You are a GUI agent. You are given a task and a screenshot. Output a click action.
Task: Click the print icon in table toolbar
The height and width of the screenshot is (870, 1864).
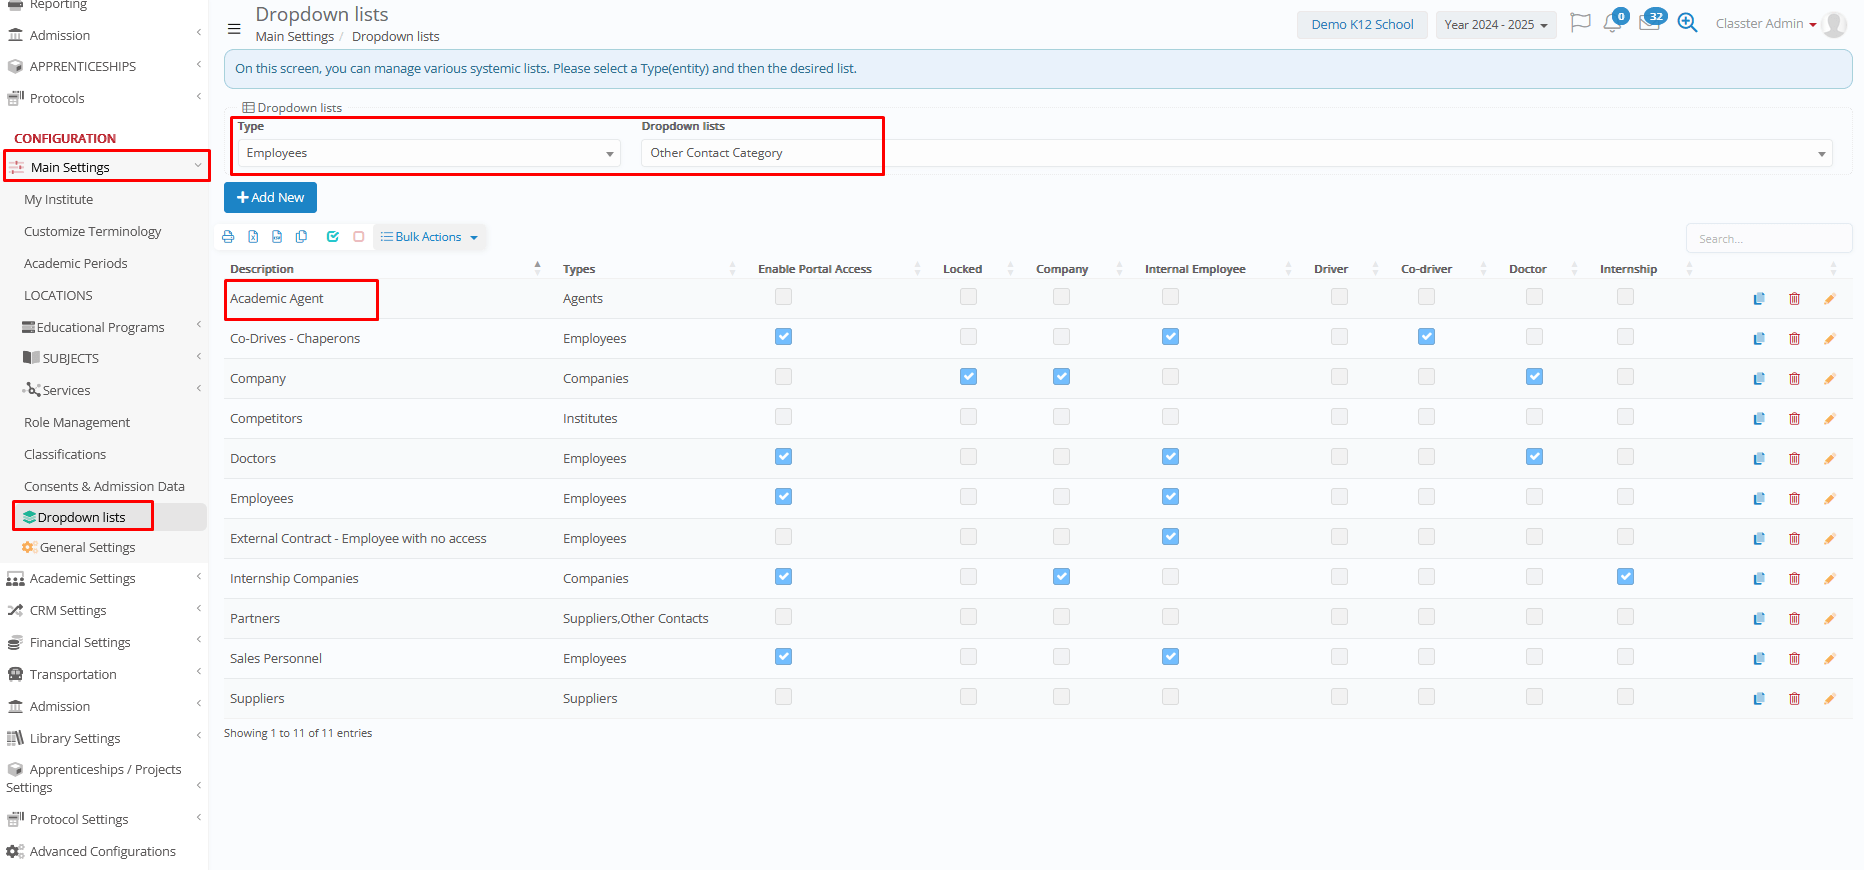[x=228, y=237]
